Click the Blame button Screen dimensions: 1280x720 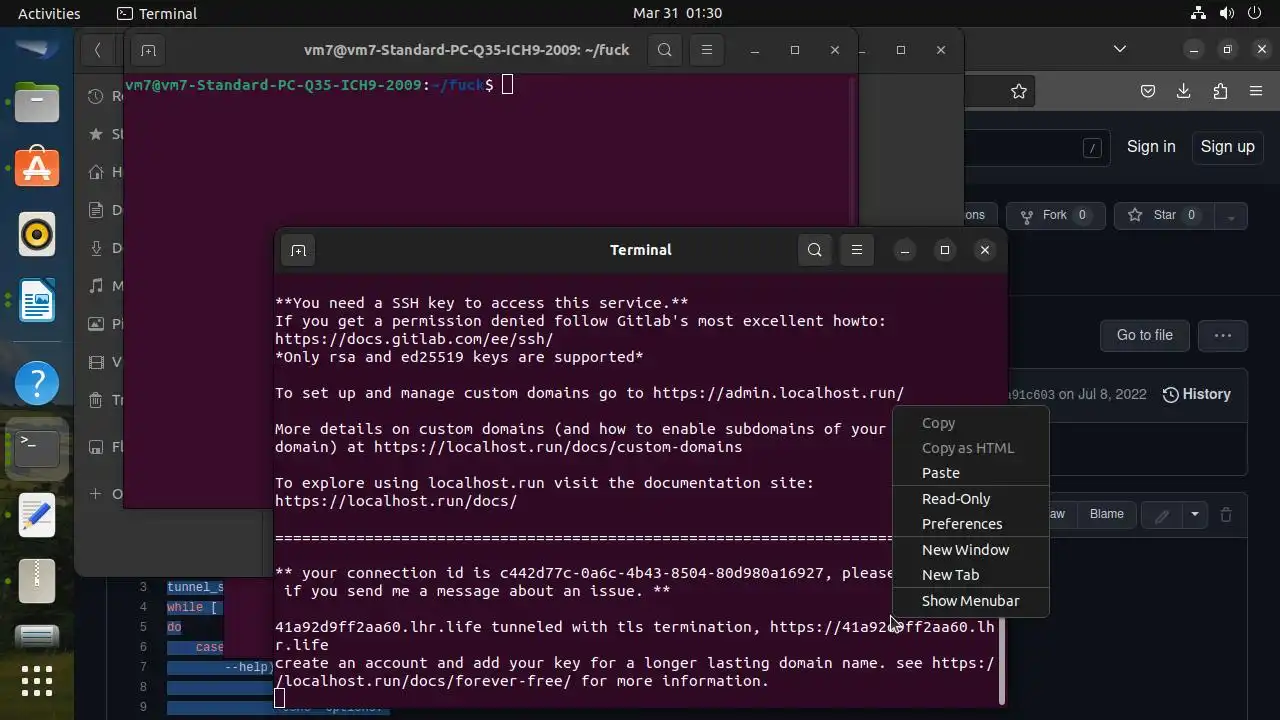coord(1106,514)
